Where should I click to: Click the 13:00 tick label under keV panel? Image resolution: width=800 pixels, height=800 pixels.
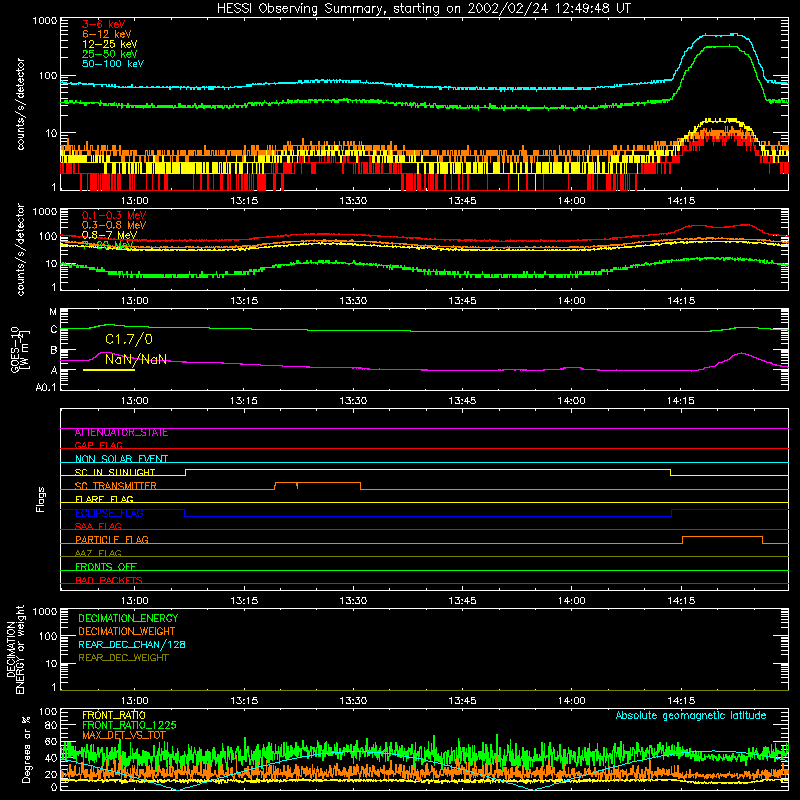point(135,201)
